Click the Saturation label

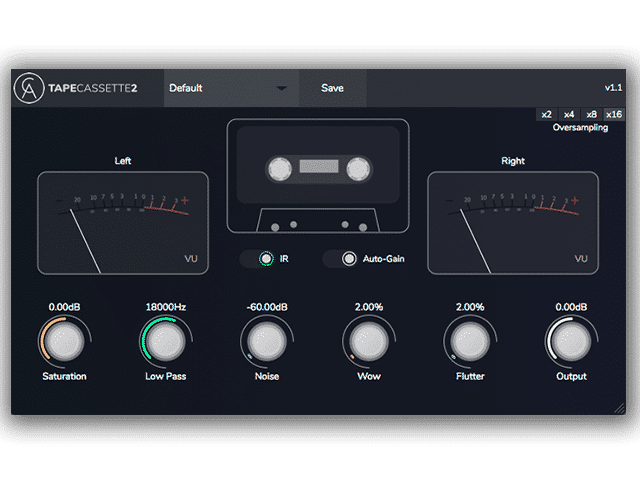[x=64, y=376]
